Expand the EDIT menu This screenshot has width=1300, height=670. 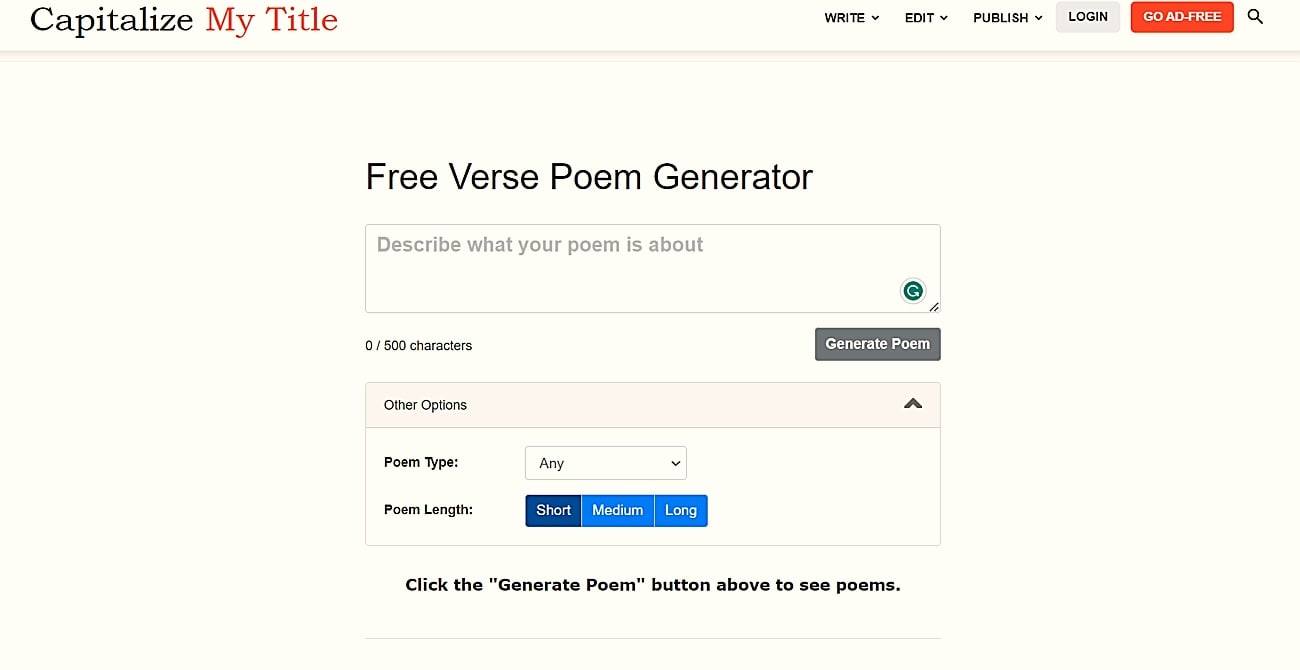click(x=925, y=17)
